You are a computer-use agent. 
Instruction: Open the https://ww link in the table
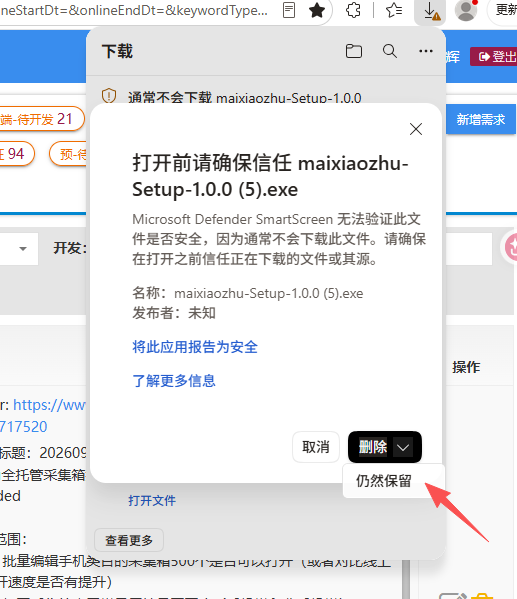coord(49,405)
